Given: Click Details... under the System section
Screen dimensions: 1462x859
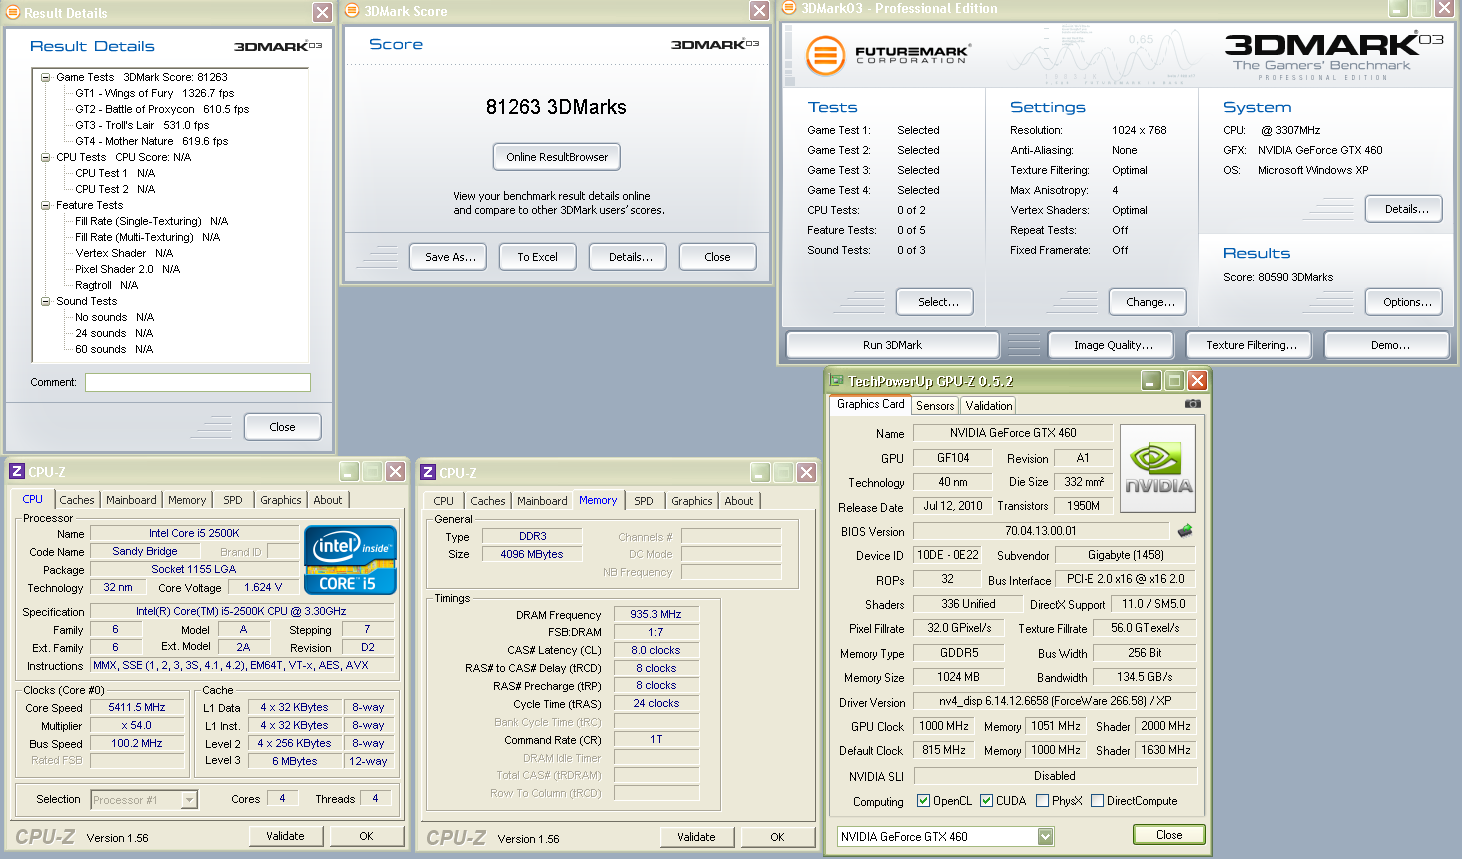Looking at the screenshot, I should pos(1404,209).
